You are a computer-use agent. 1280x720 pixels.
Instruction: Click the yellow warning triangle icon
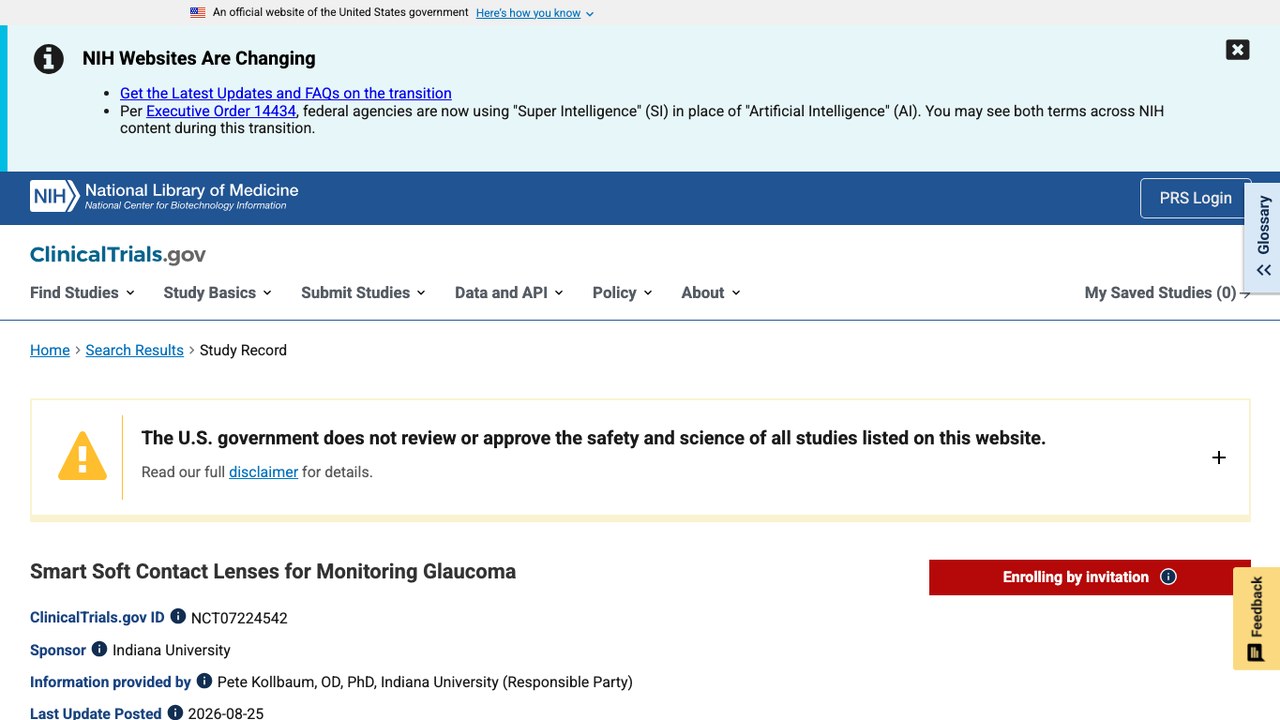tap(82, 456)
